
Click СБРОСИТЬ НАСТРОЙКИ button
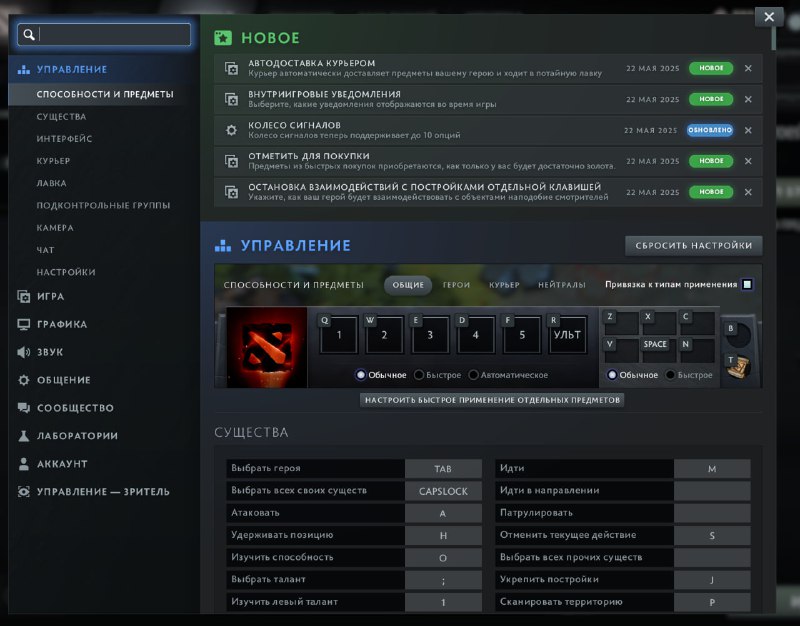click(x=693, y=245)
